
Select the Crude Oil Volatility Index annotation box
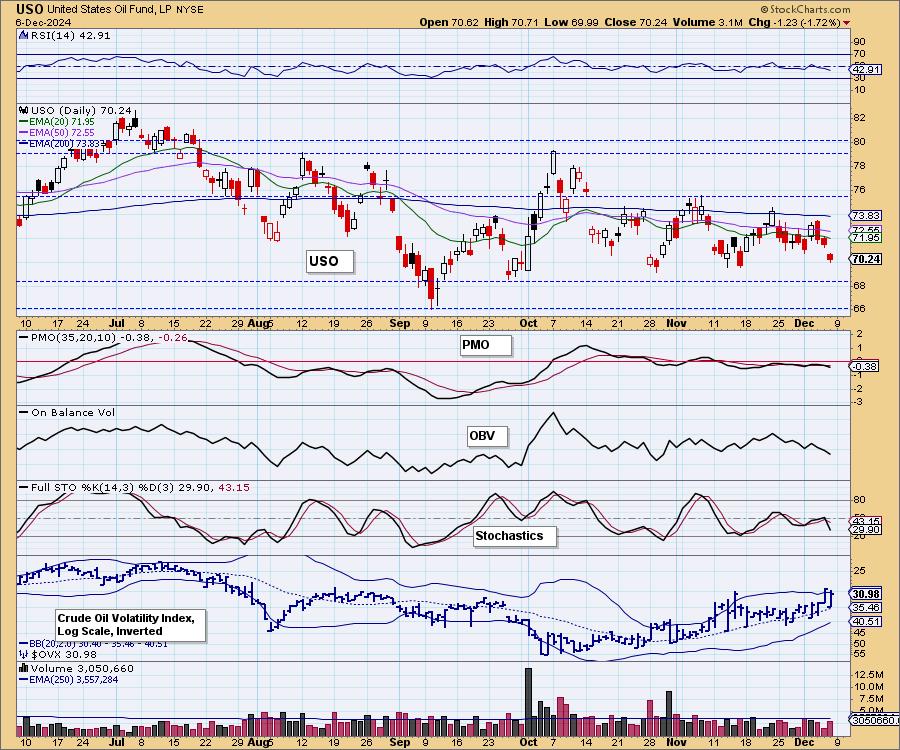(130, 625)
